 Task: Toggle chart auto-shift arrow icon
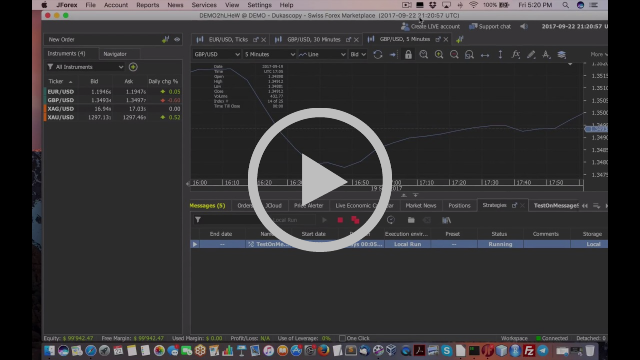coord(393,54)
